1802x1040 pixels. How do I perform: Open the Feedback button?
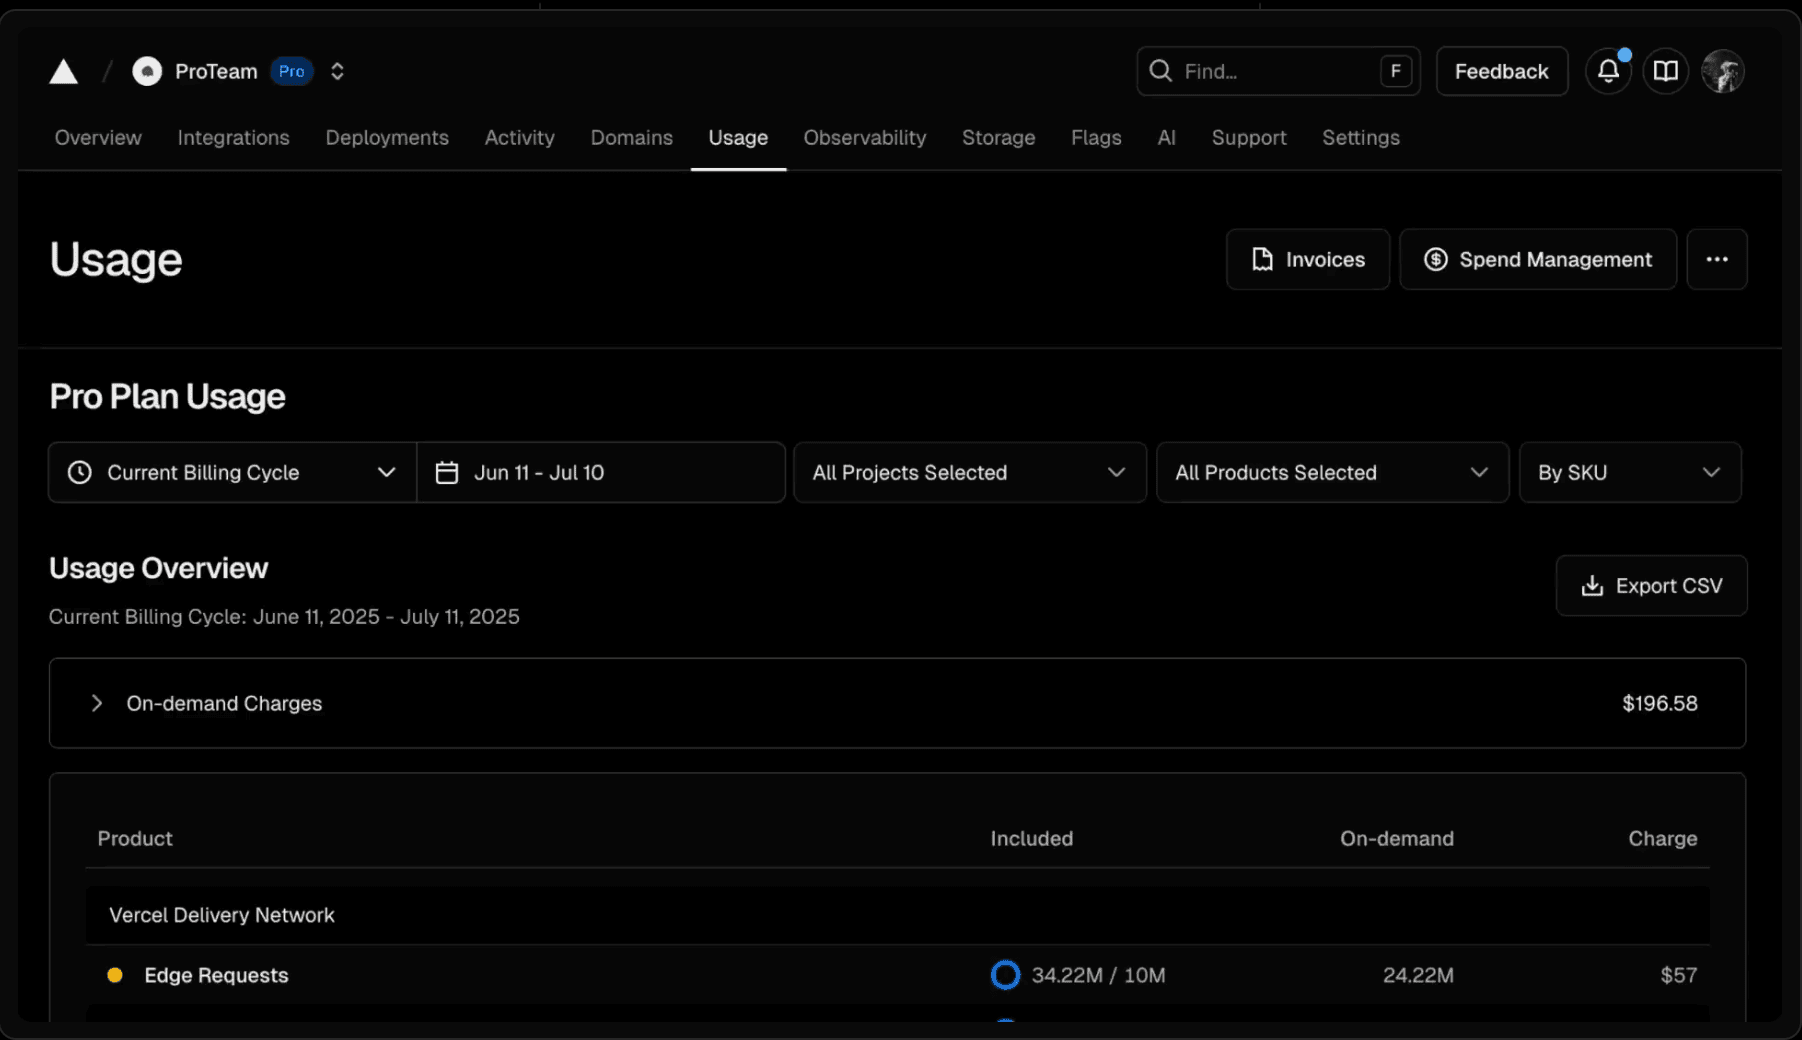click(x=1502, y=71)
